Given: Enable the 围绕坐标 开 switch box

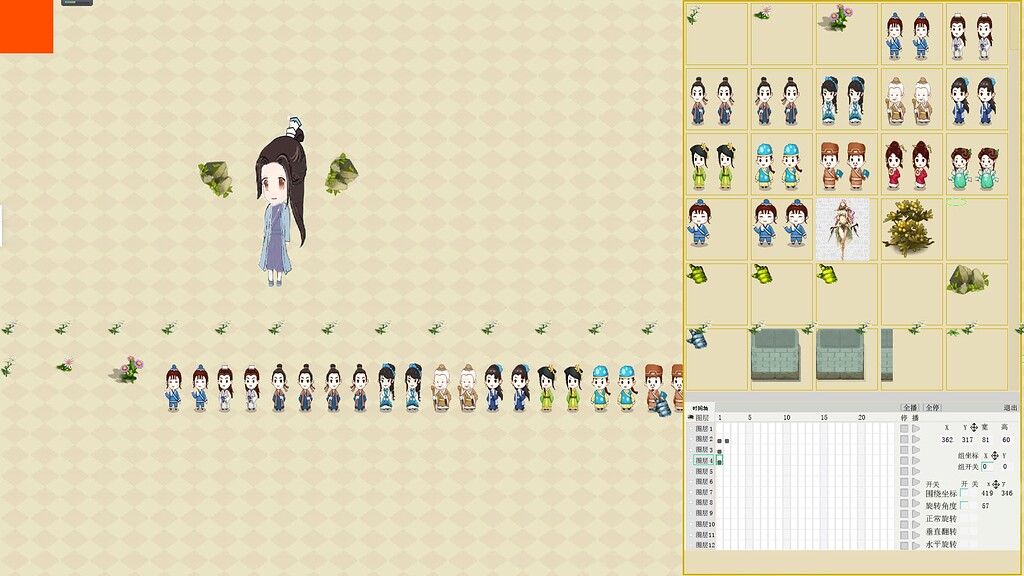Looking at the screenshot, I should [964, 493].
